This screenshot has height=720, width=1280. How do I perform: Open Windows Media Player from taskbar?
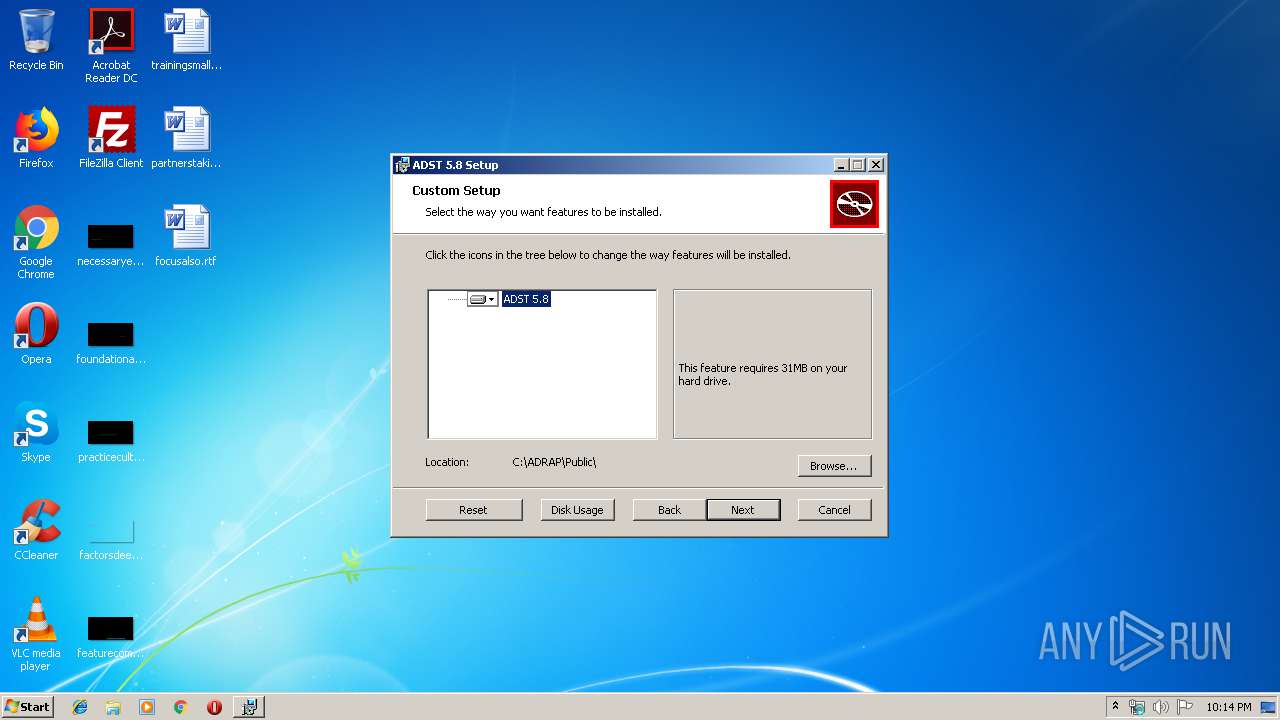coord(147,707)
